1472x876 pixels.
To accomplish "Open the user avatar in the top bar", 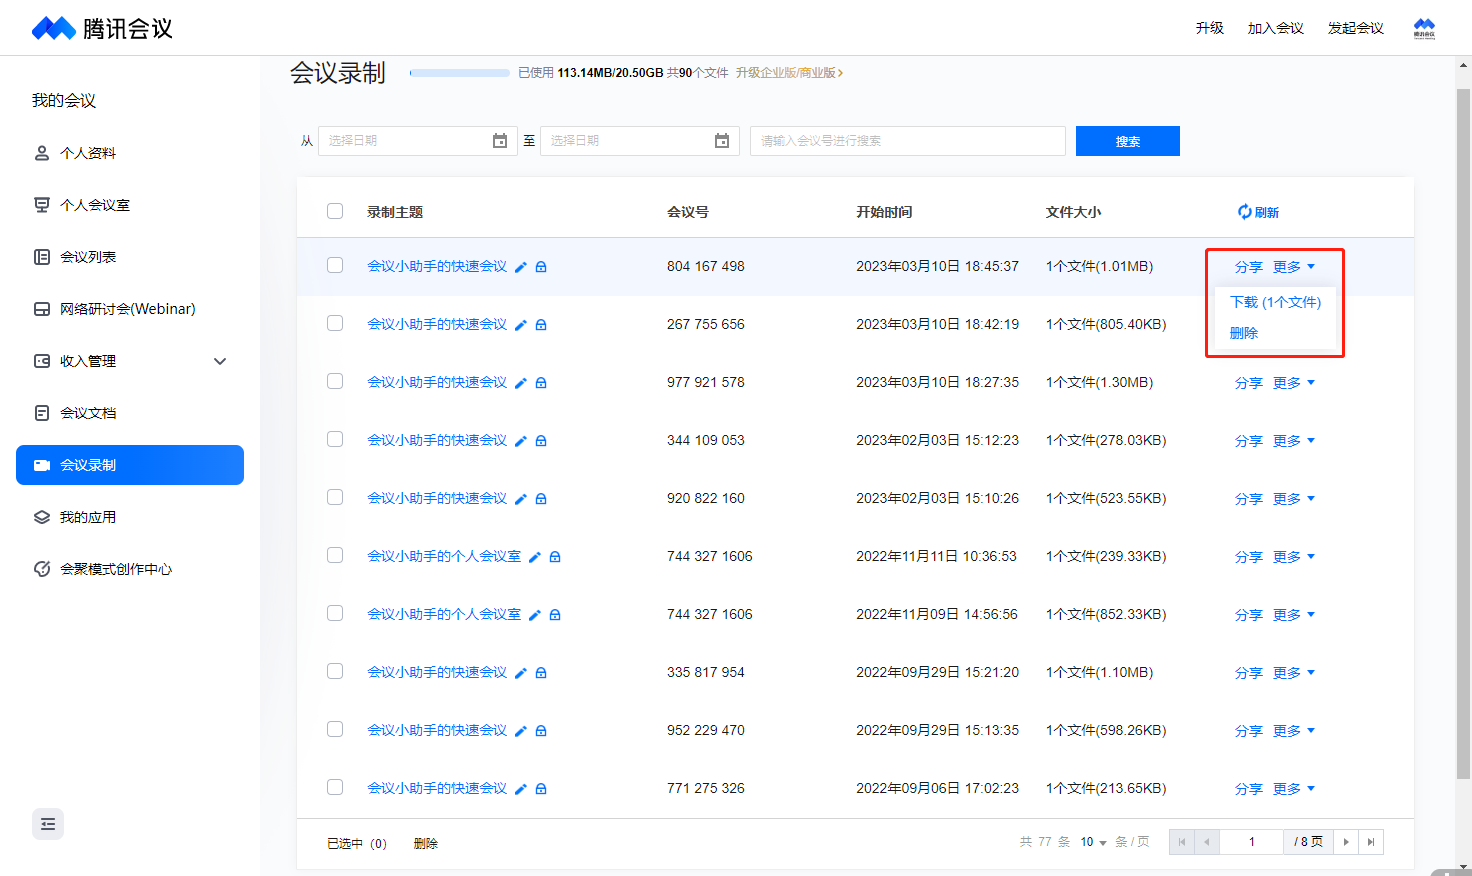I will tap(1424, 28).
